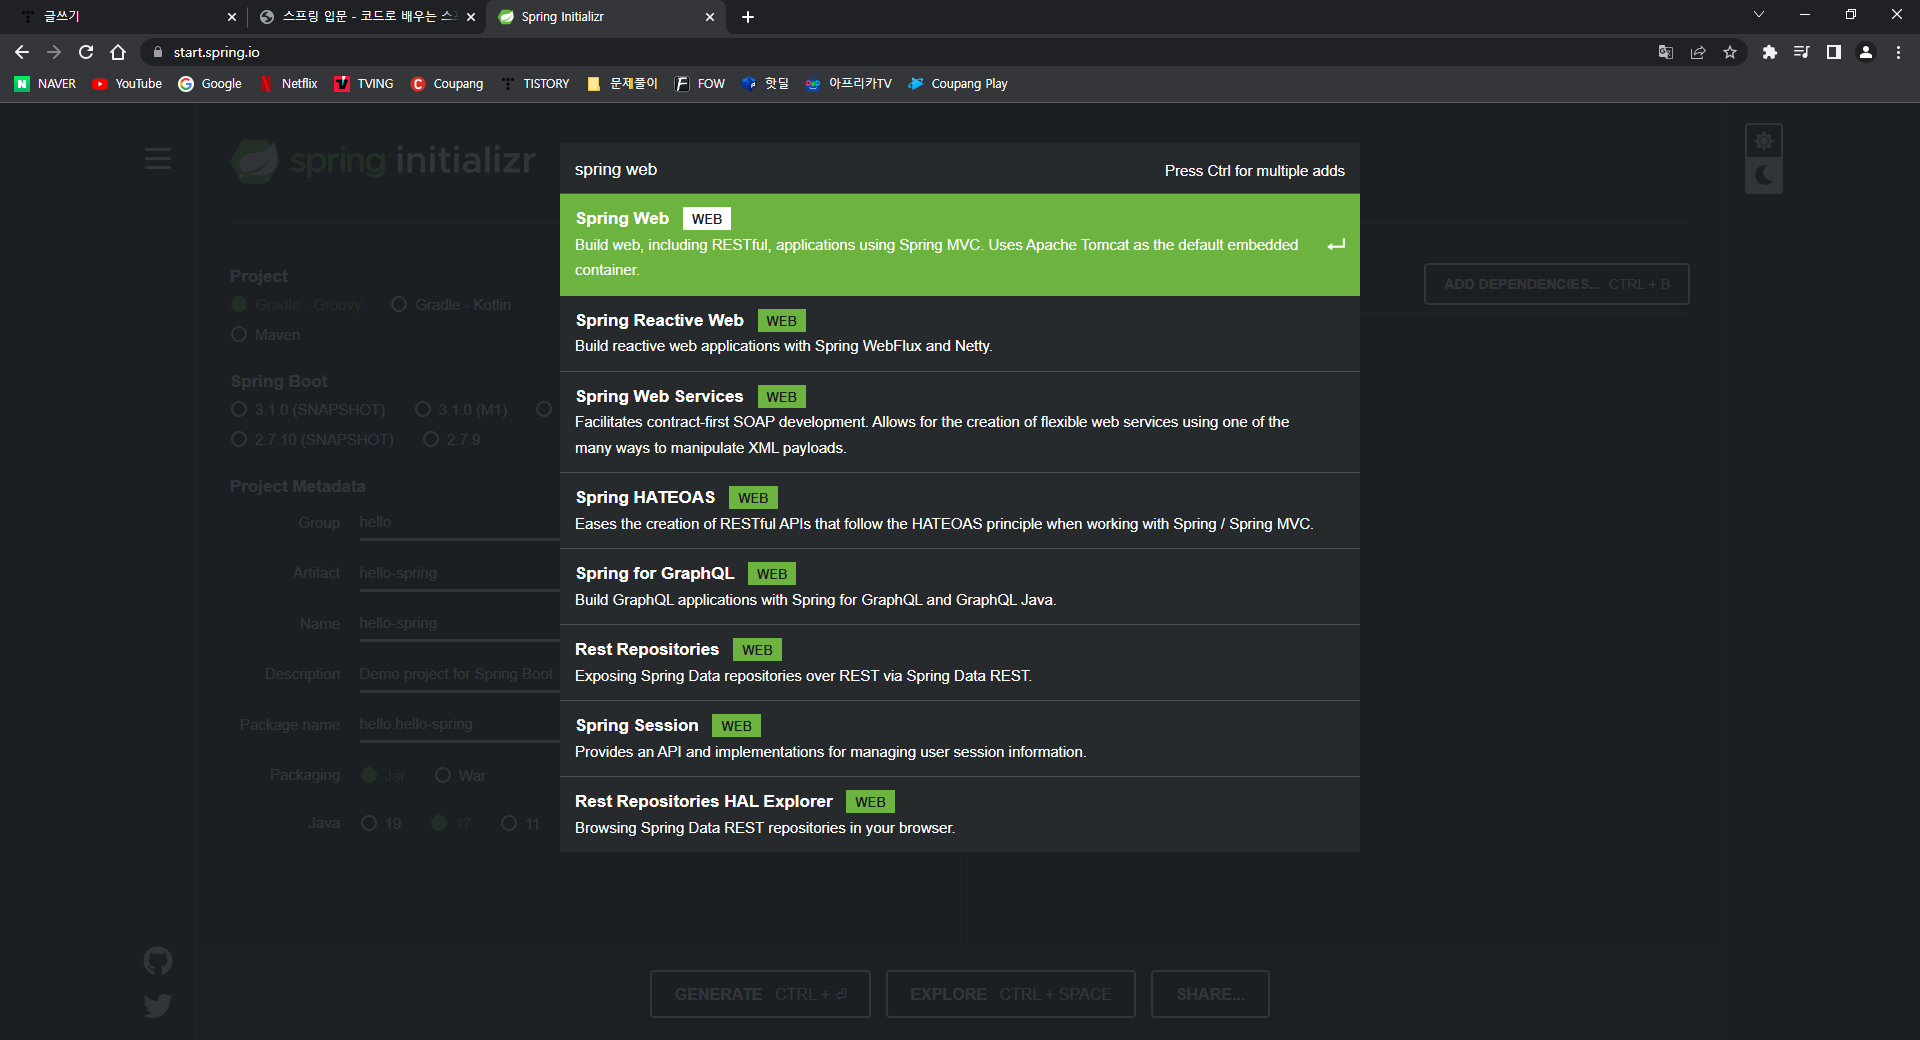Click the SHARE button
The width and height of the screenshot is (1920, 1040).
[1210, 994]
